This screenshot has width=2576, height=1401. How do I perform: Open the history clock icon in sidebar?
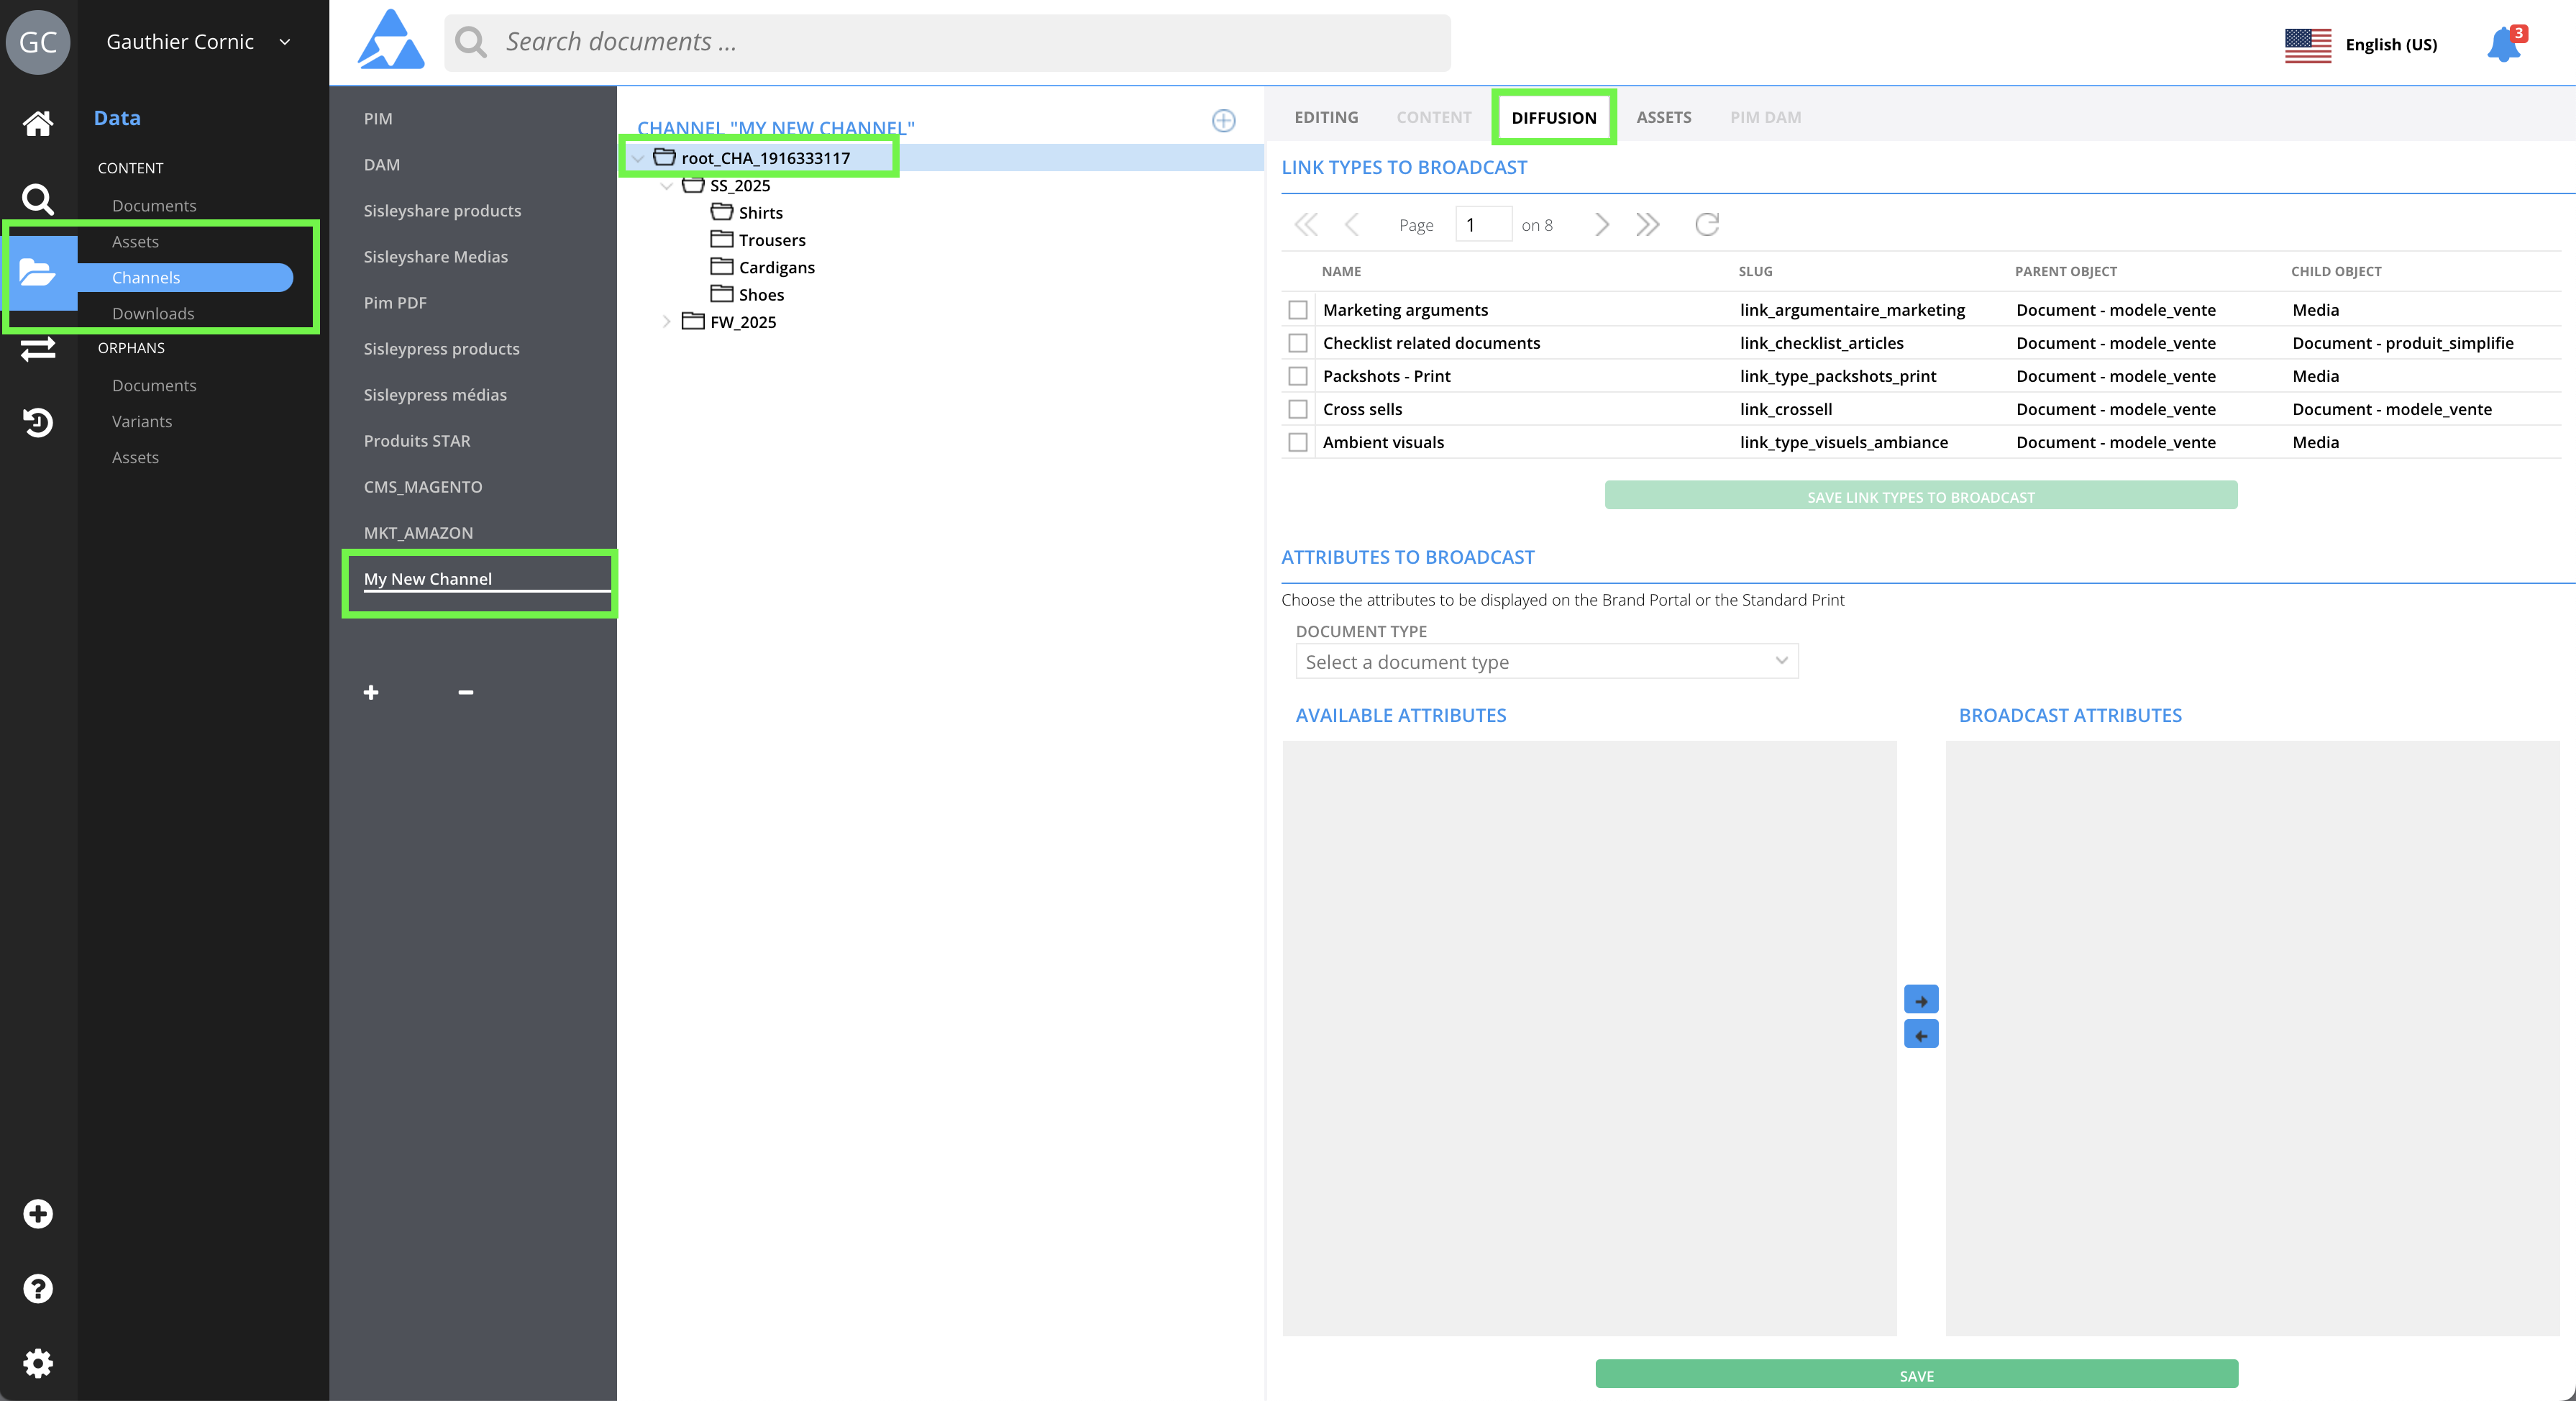pos(38,422)
